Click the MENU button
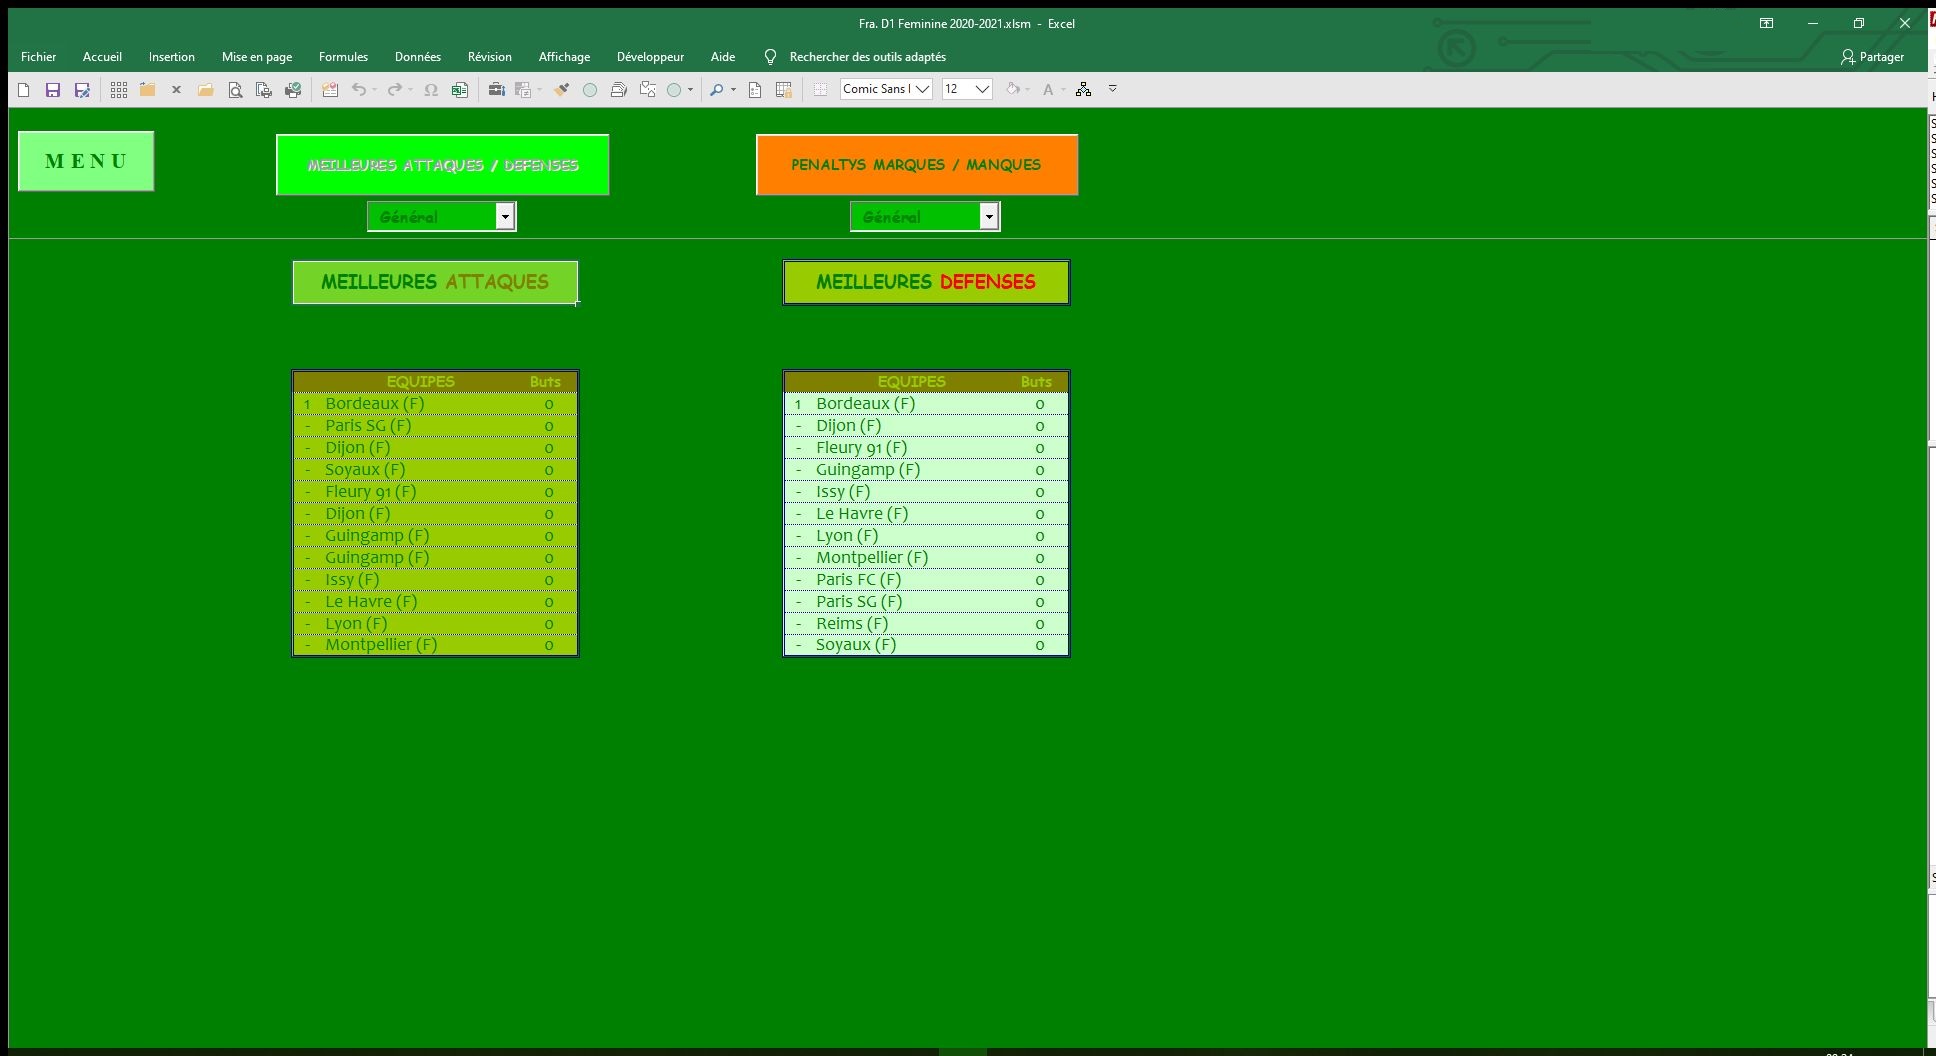Image resolution: width=1936 pixels, height=1056 pixels. [86, 161]
